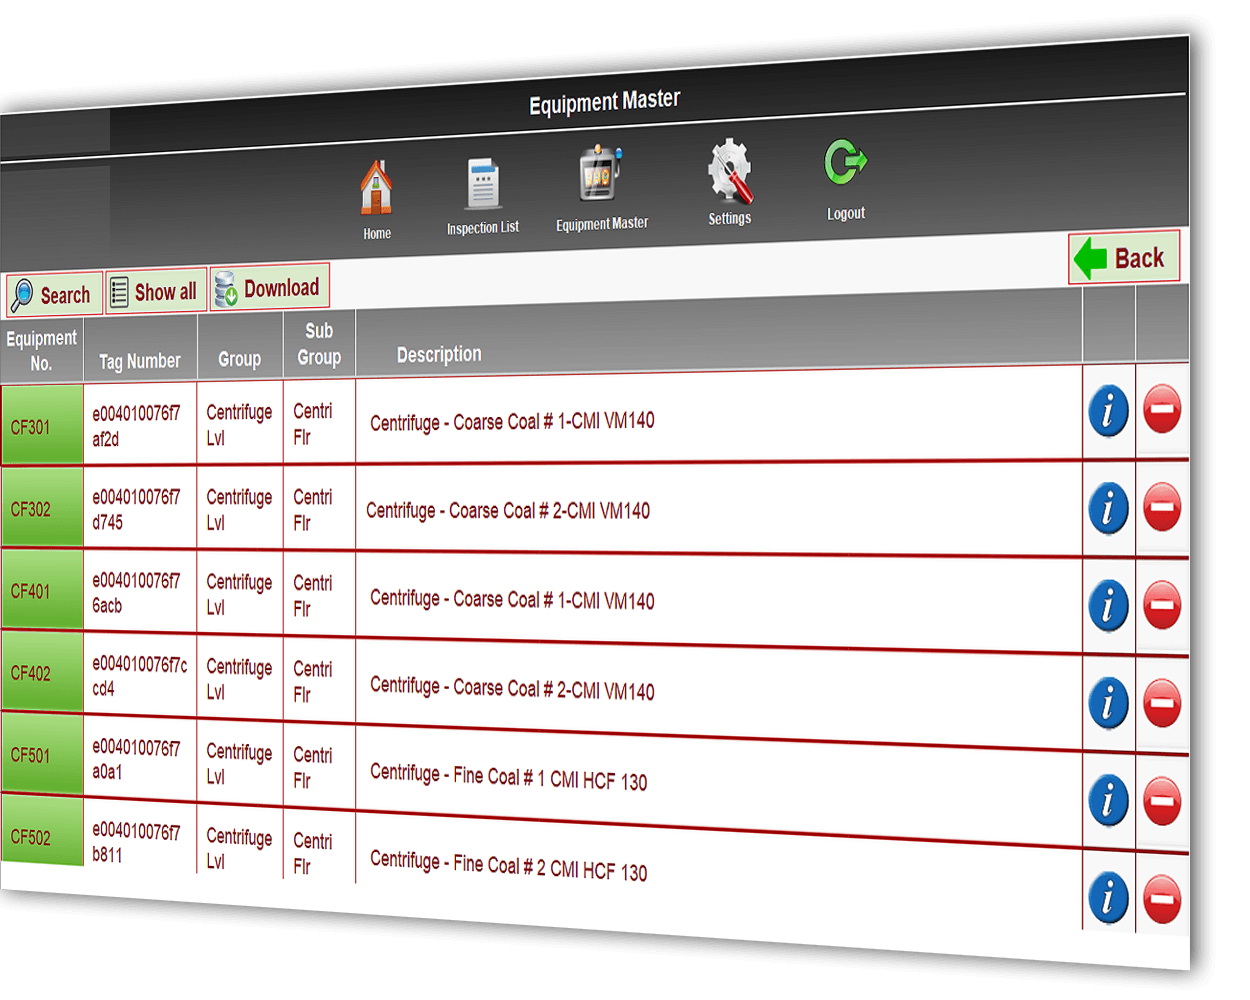View info for CF402 row
The image size is (1250, 1000).
click(x=1108, y=704)
